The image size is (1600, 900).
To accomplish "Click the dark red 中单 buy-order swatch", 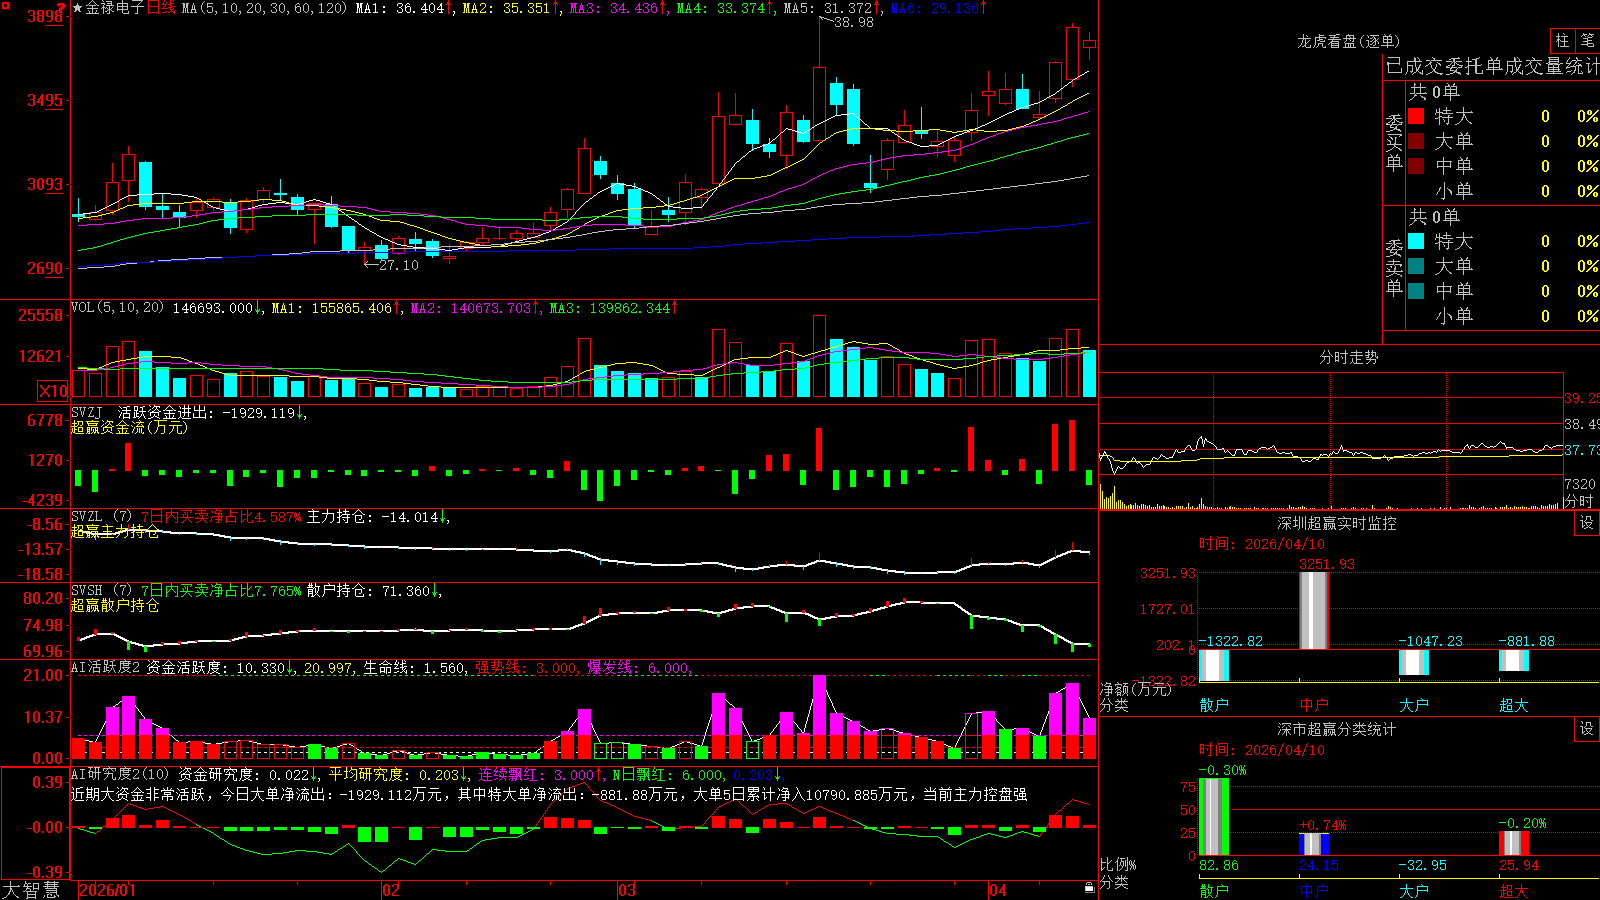I will (1416, 166).
